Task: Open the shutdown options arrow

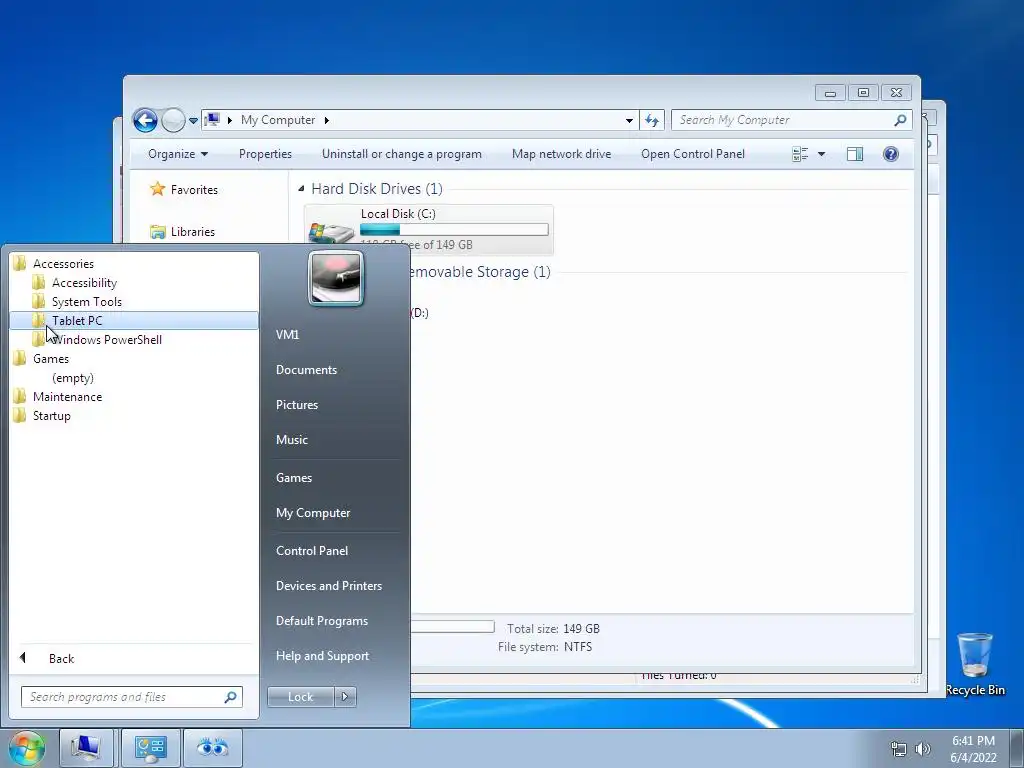Action: [345, 697]
